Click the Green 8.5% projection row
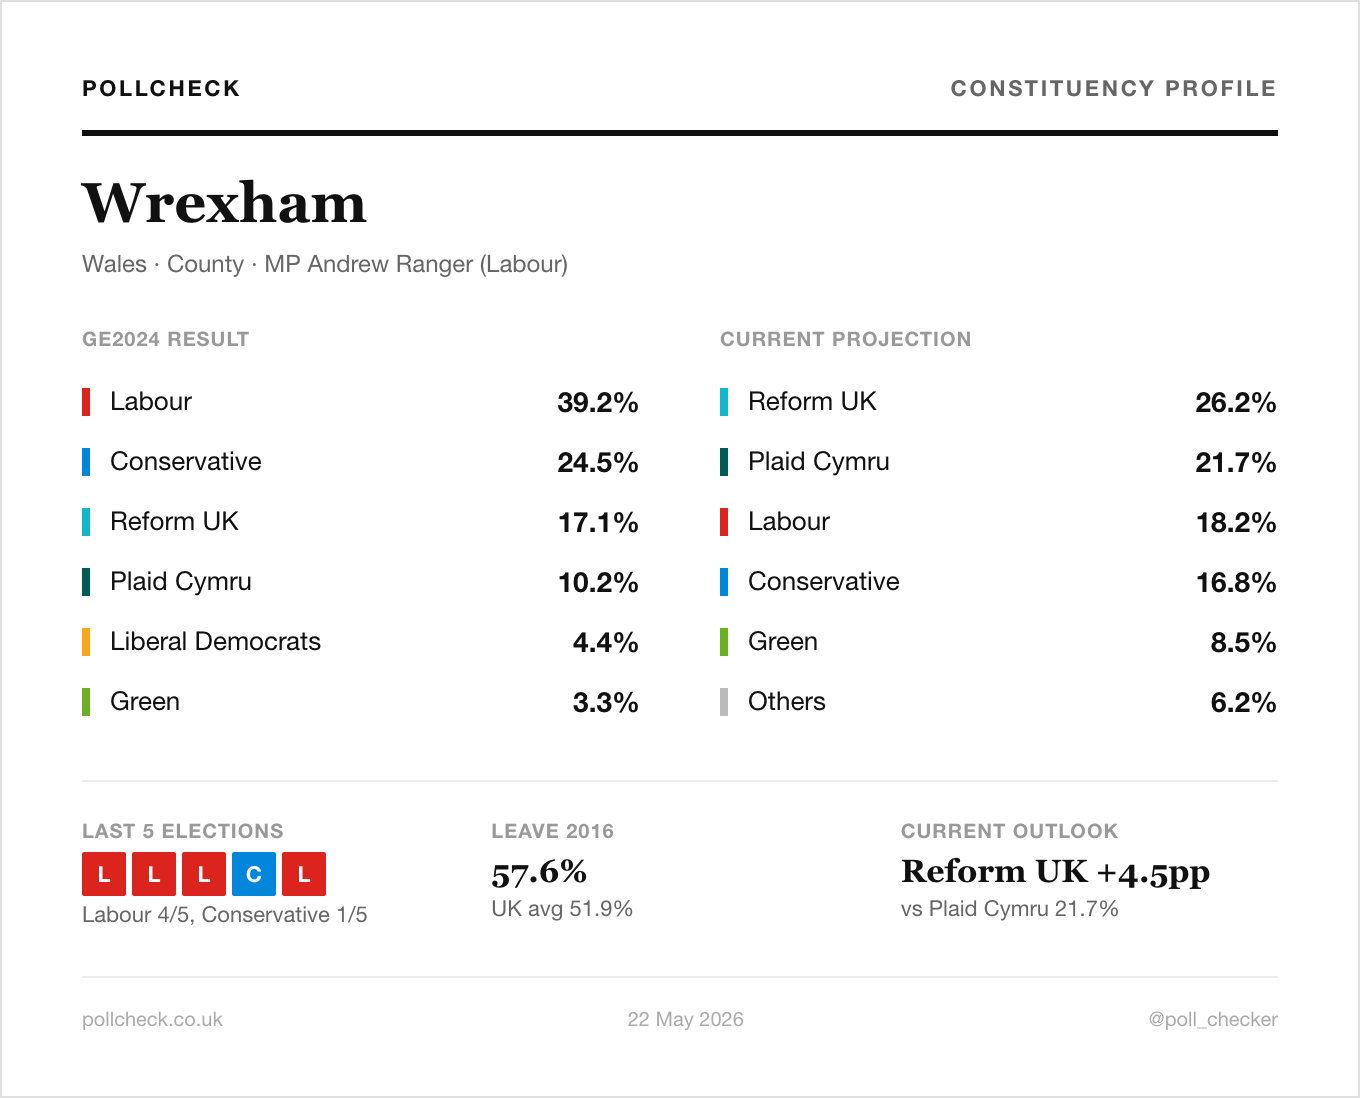 pyautogui.click(x=999, y=642)
